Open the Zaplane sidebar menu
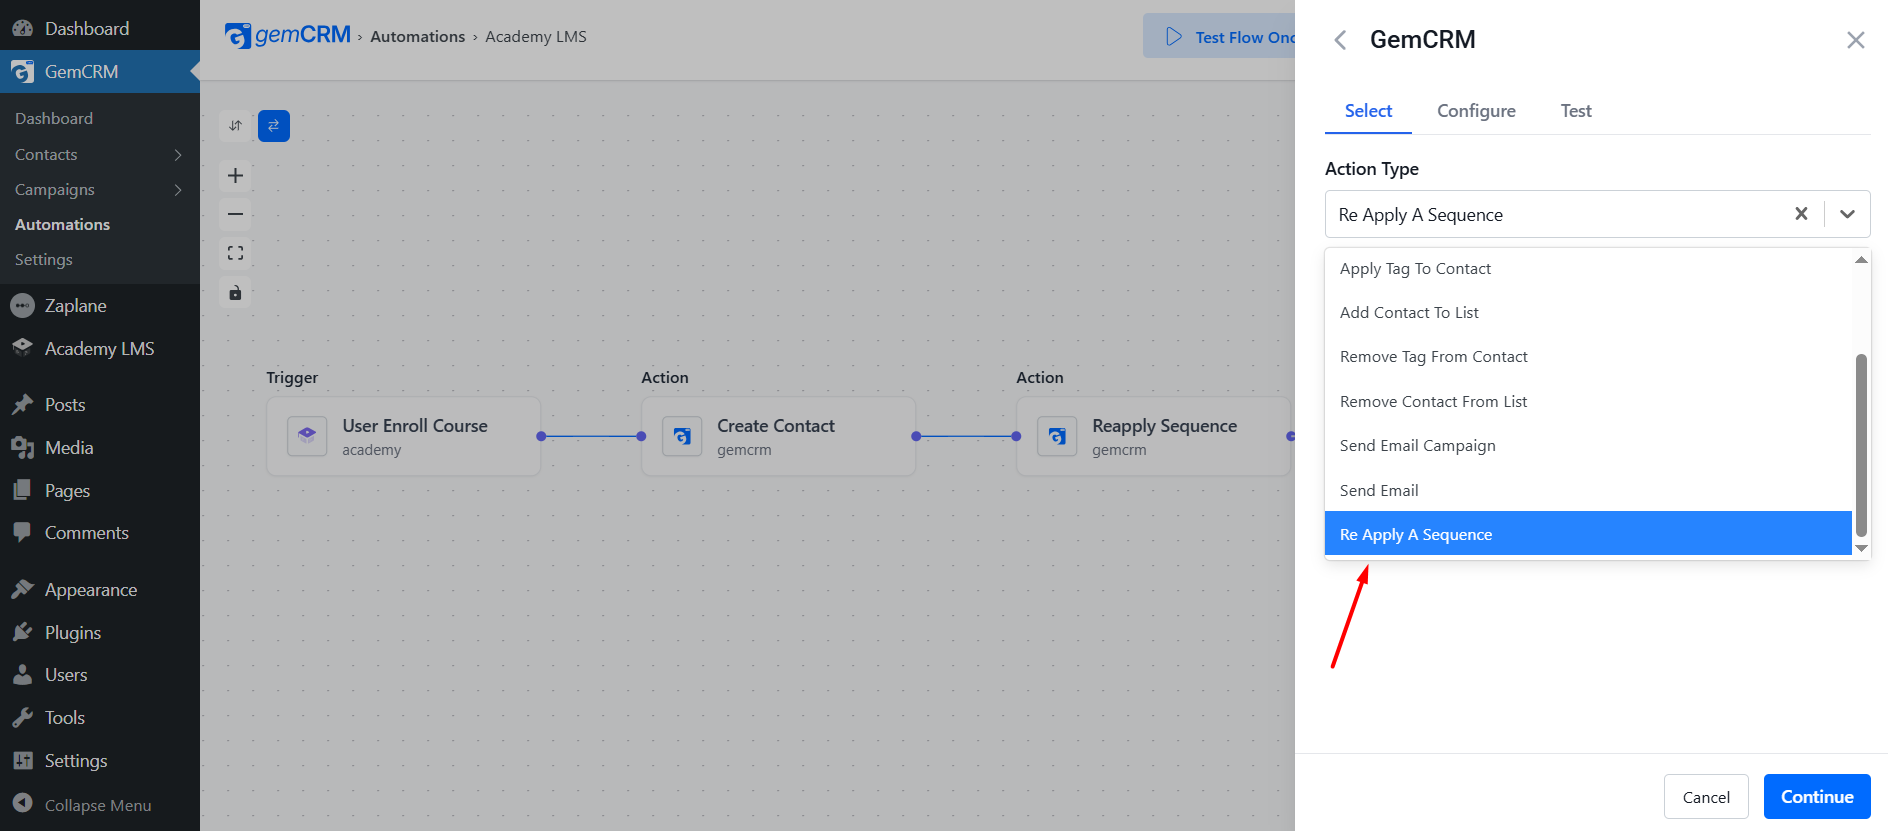Screen dimensions: 1888x831 tap(100, 306)
